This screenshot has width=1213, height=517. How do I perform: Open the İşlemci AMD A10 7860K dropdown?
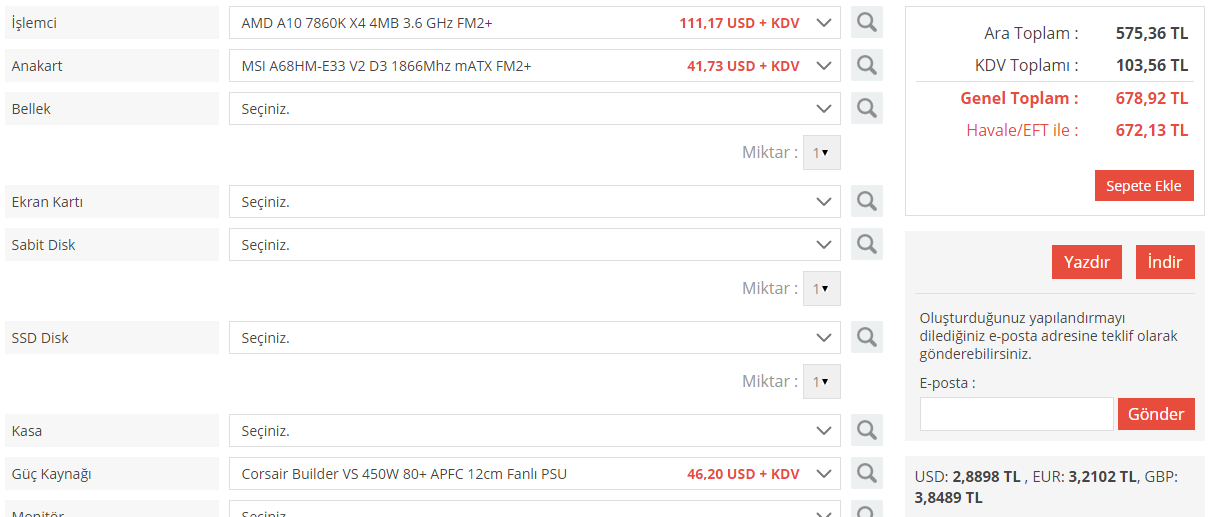click(535, 23)
